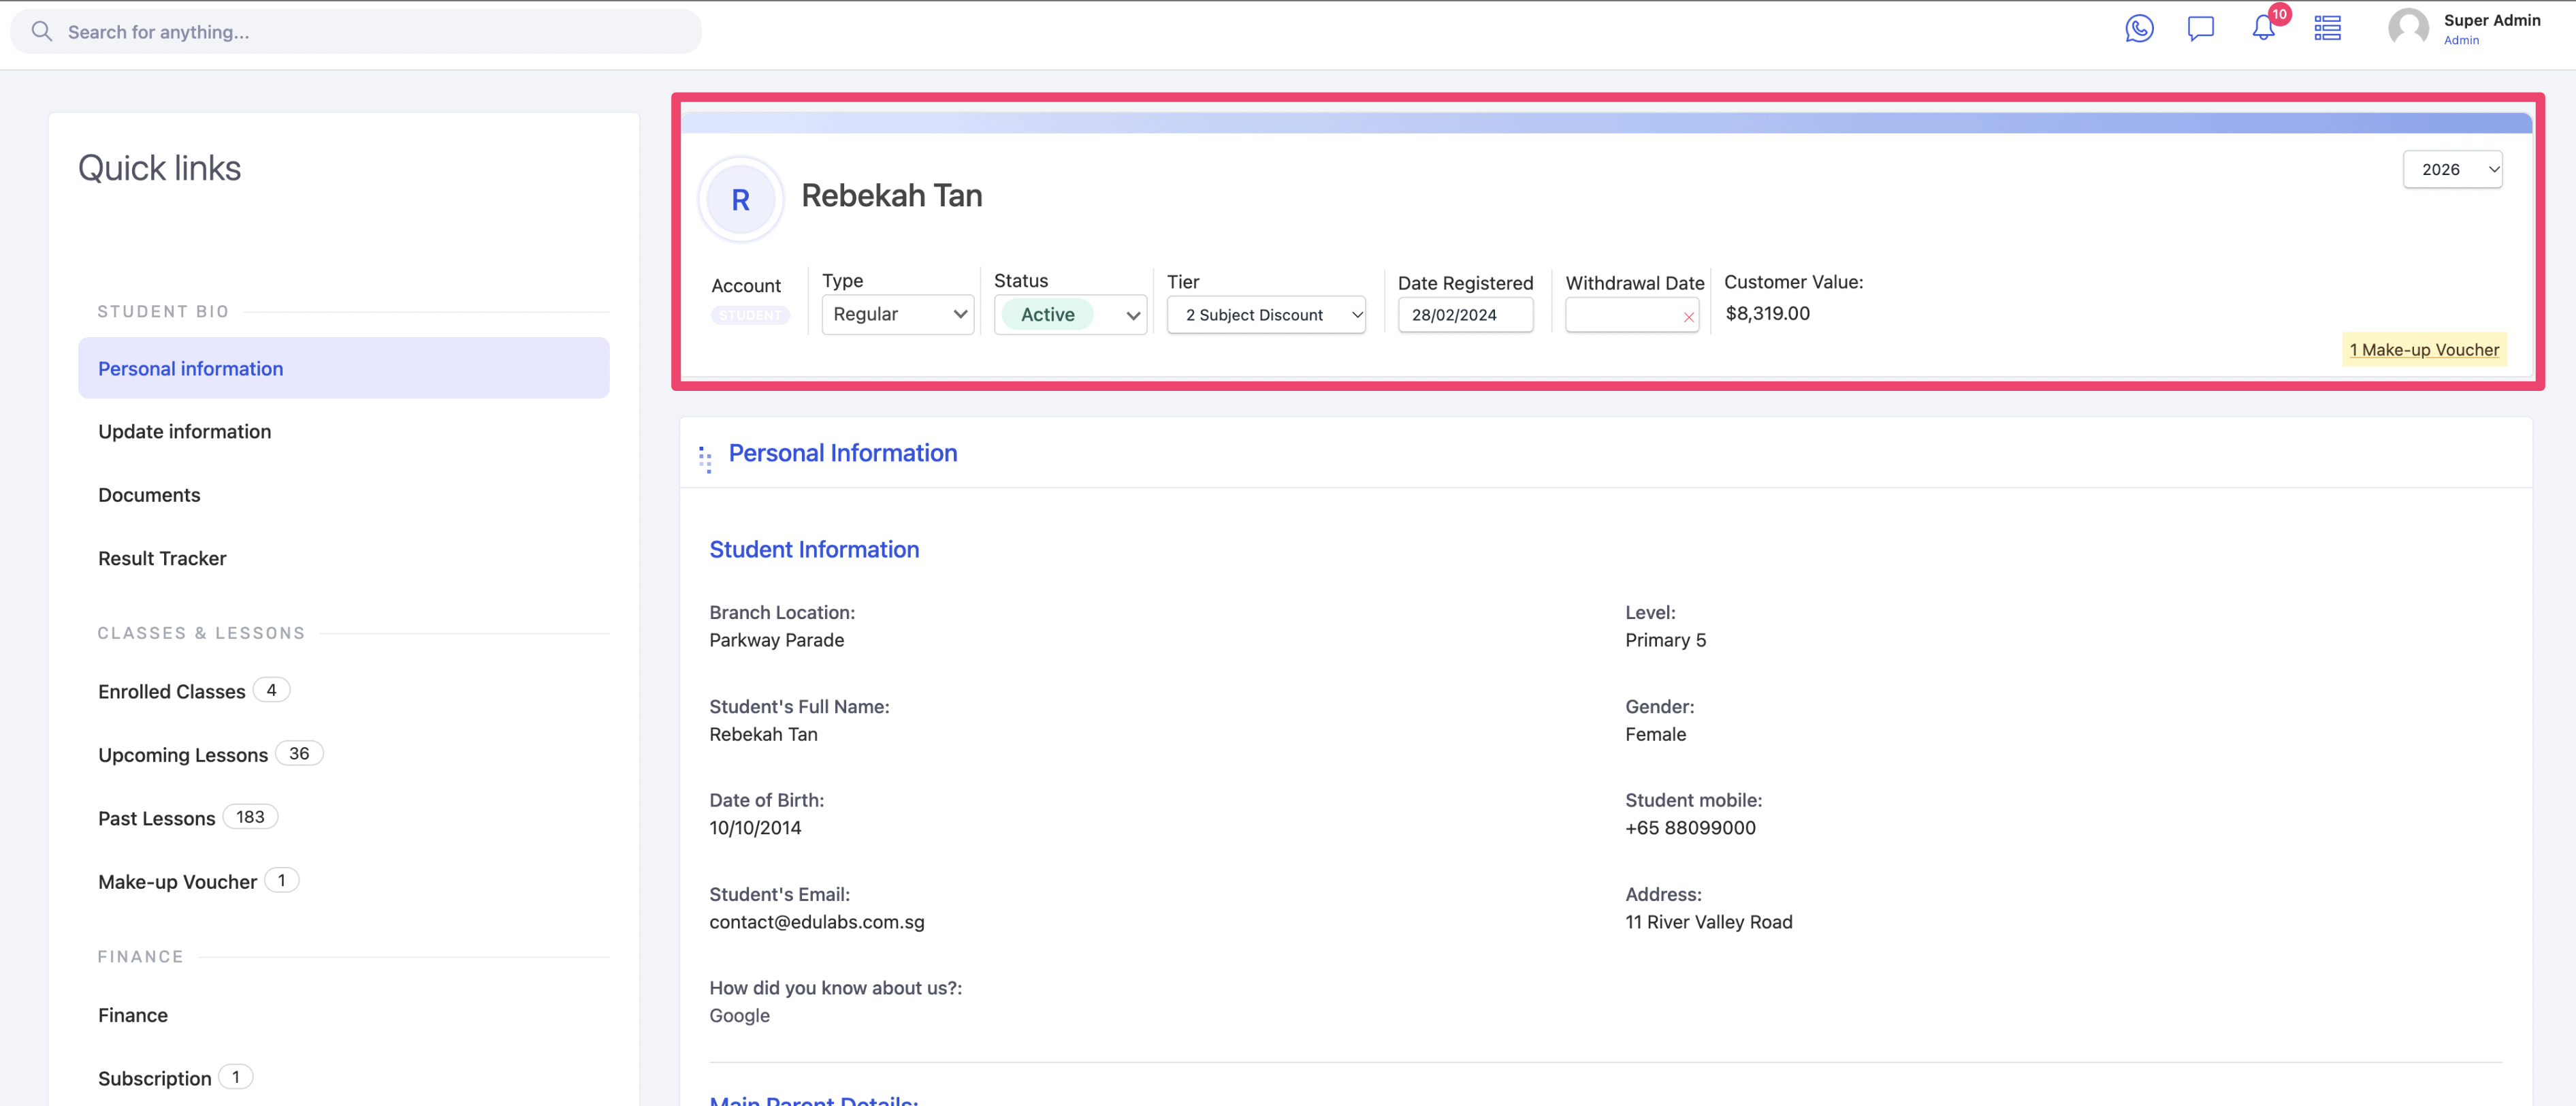Click the Personal Information section heading
Screen dimensions: 2576x1106
(x=842, y=453)
